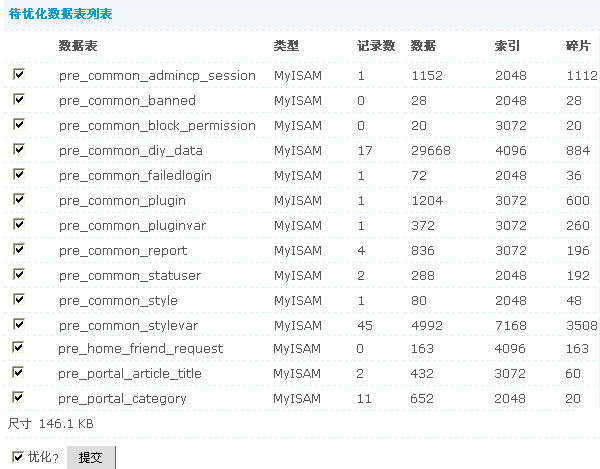
Task: Click the 记录数 column header
Action: pos(376,46)
